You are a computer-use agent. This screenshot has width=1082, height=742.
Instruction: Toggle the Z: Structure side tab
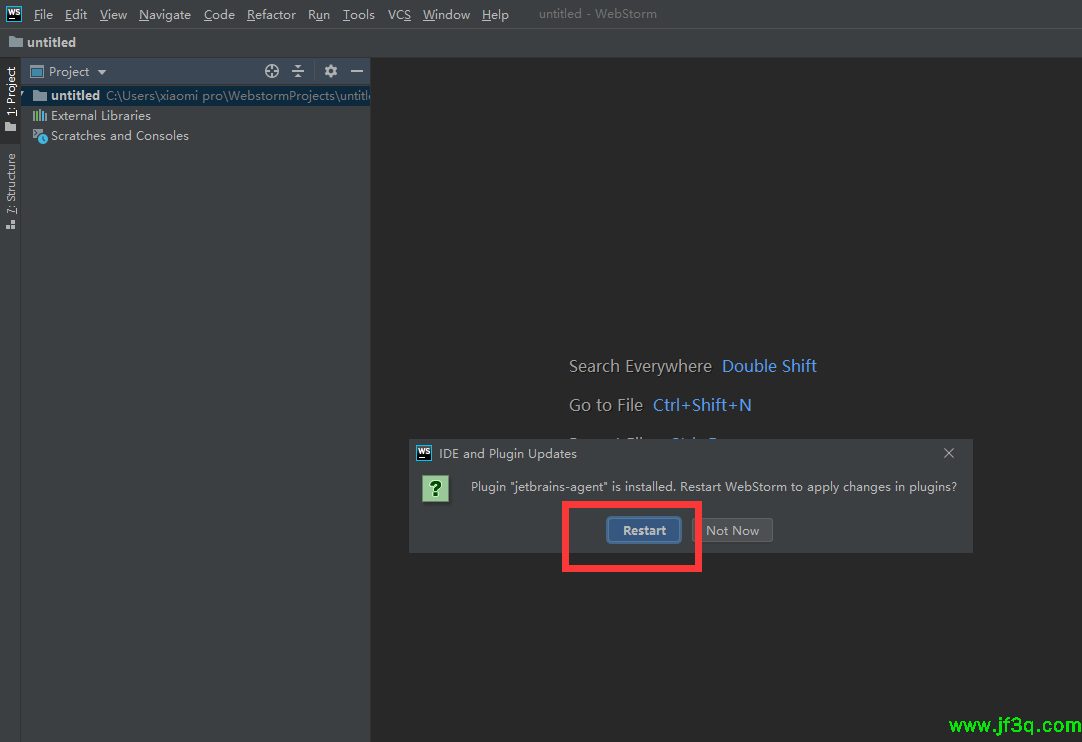11,190
